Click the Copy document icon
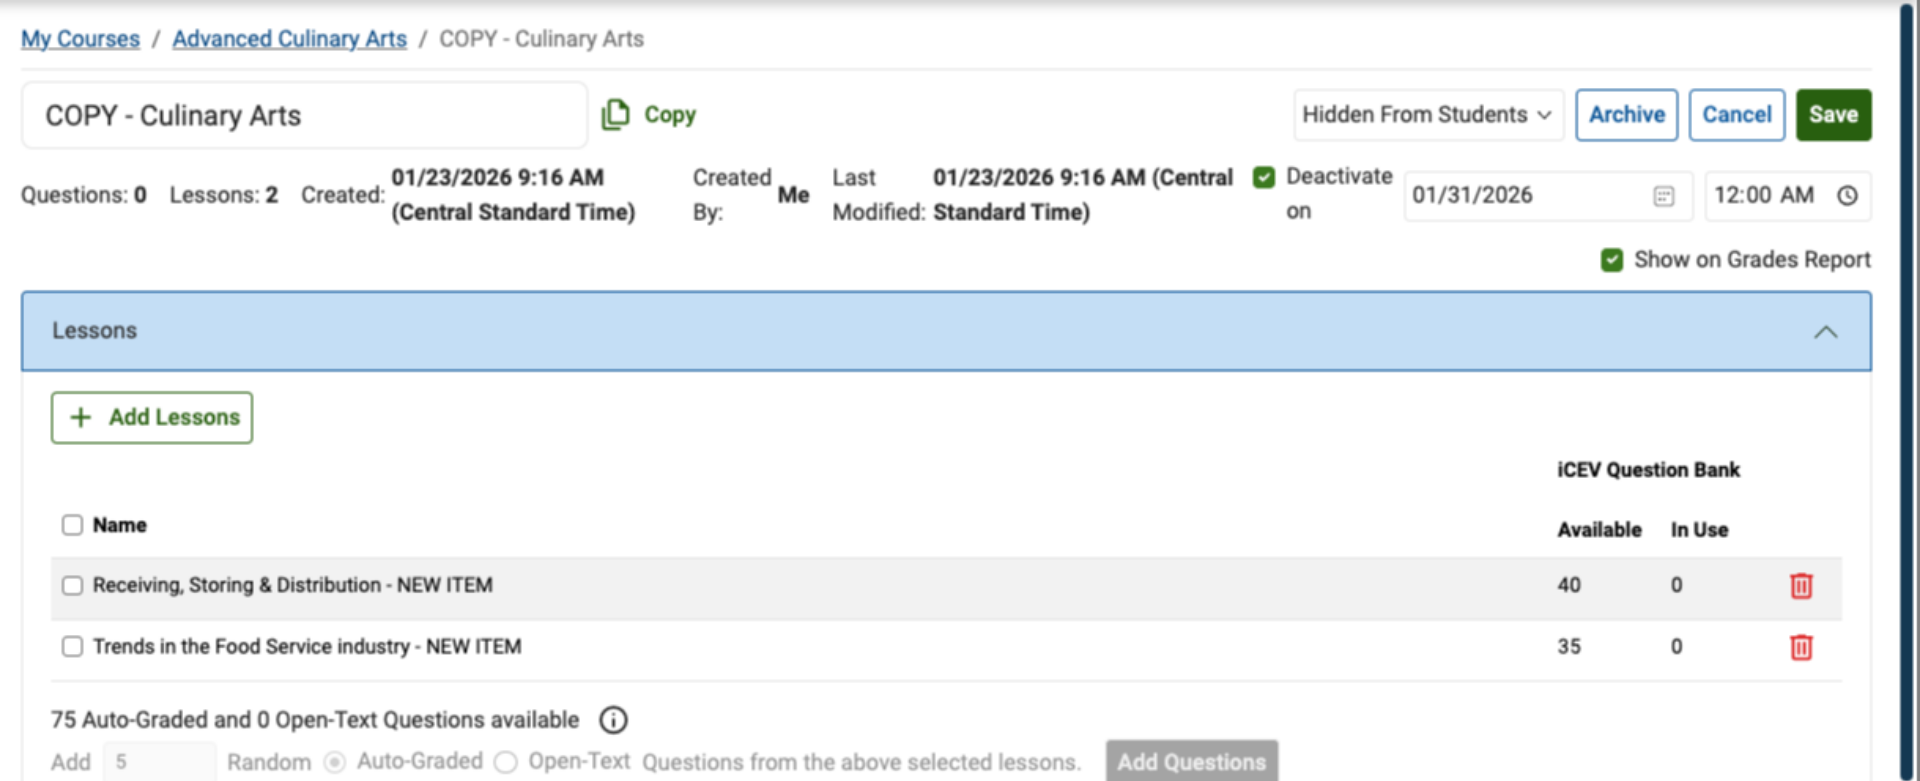The image size is (1920, 781). (615, 115)
